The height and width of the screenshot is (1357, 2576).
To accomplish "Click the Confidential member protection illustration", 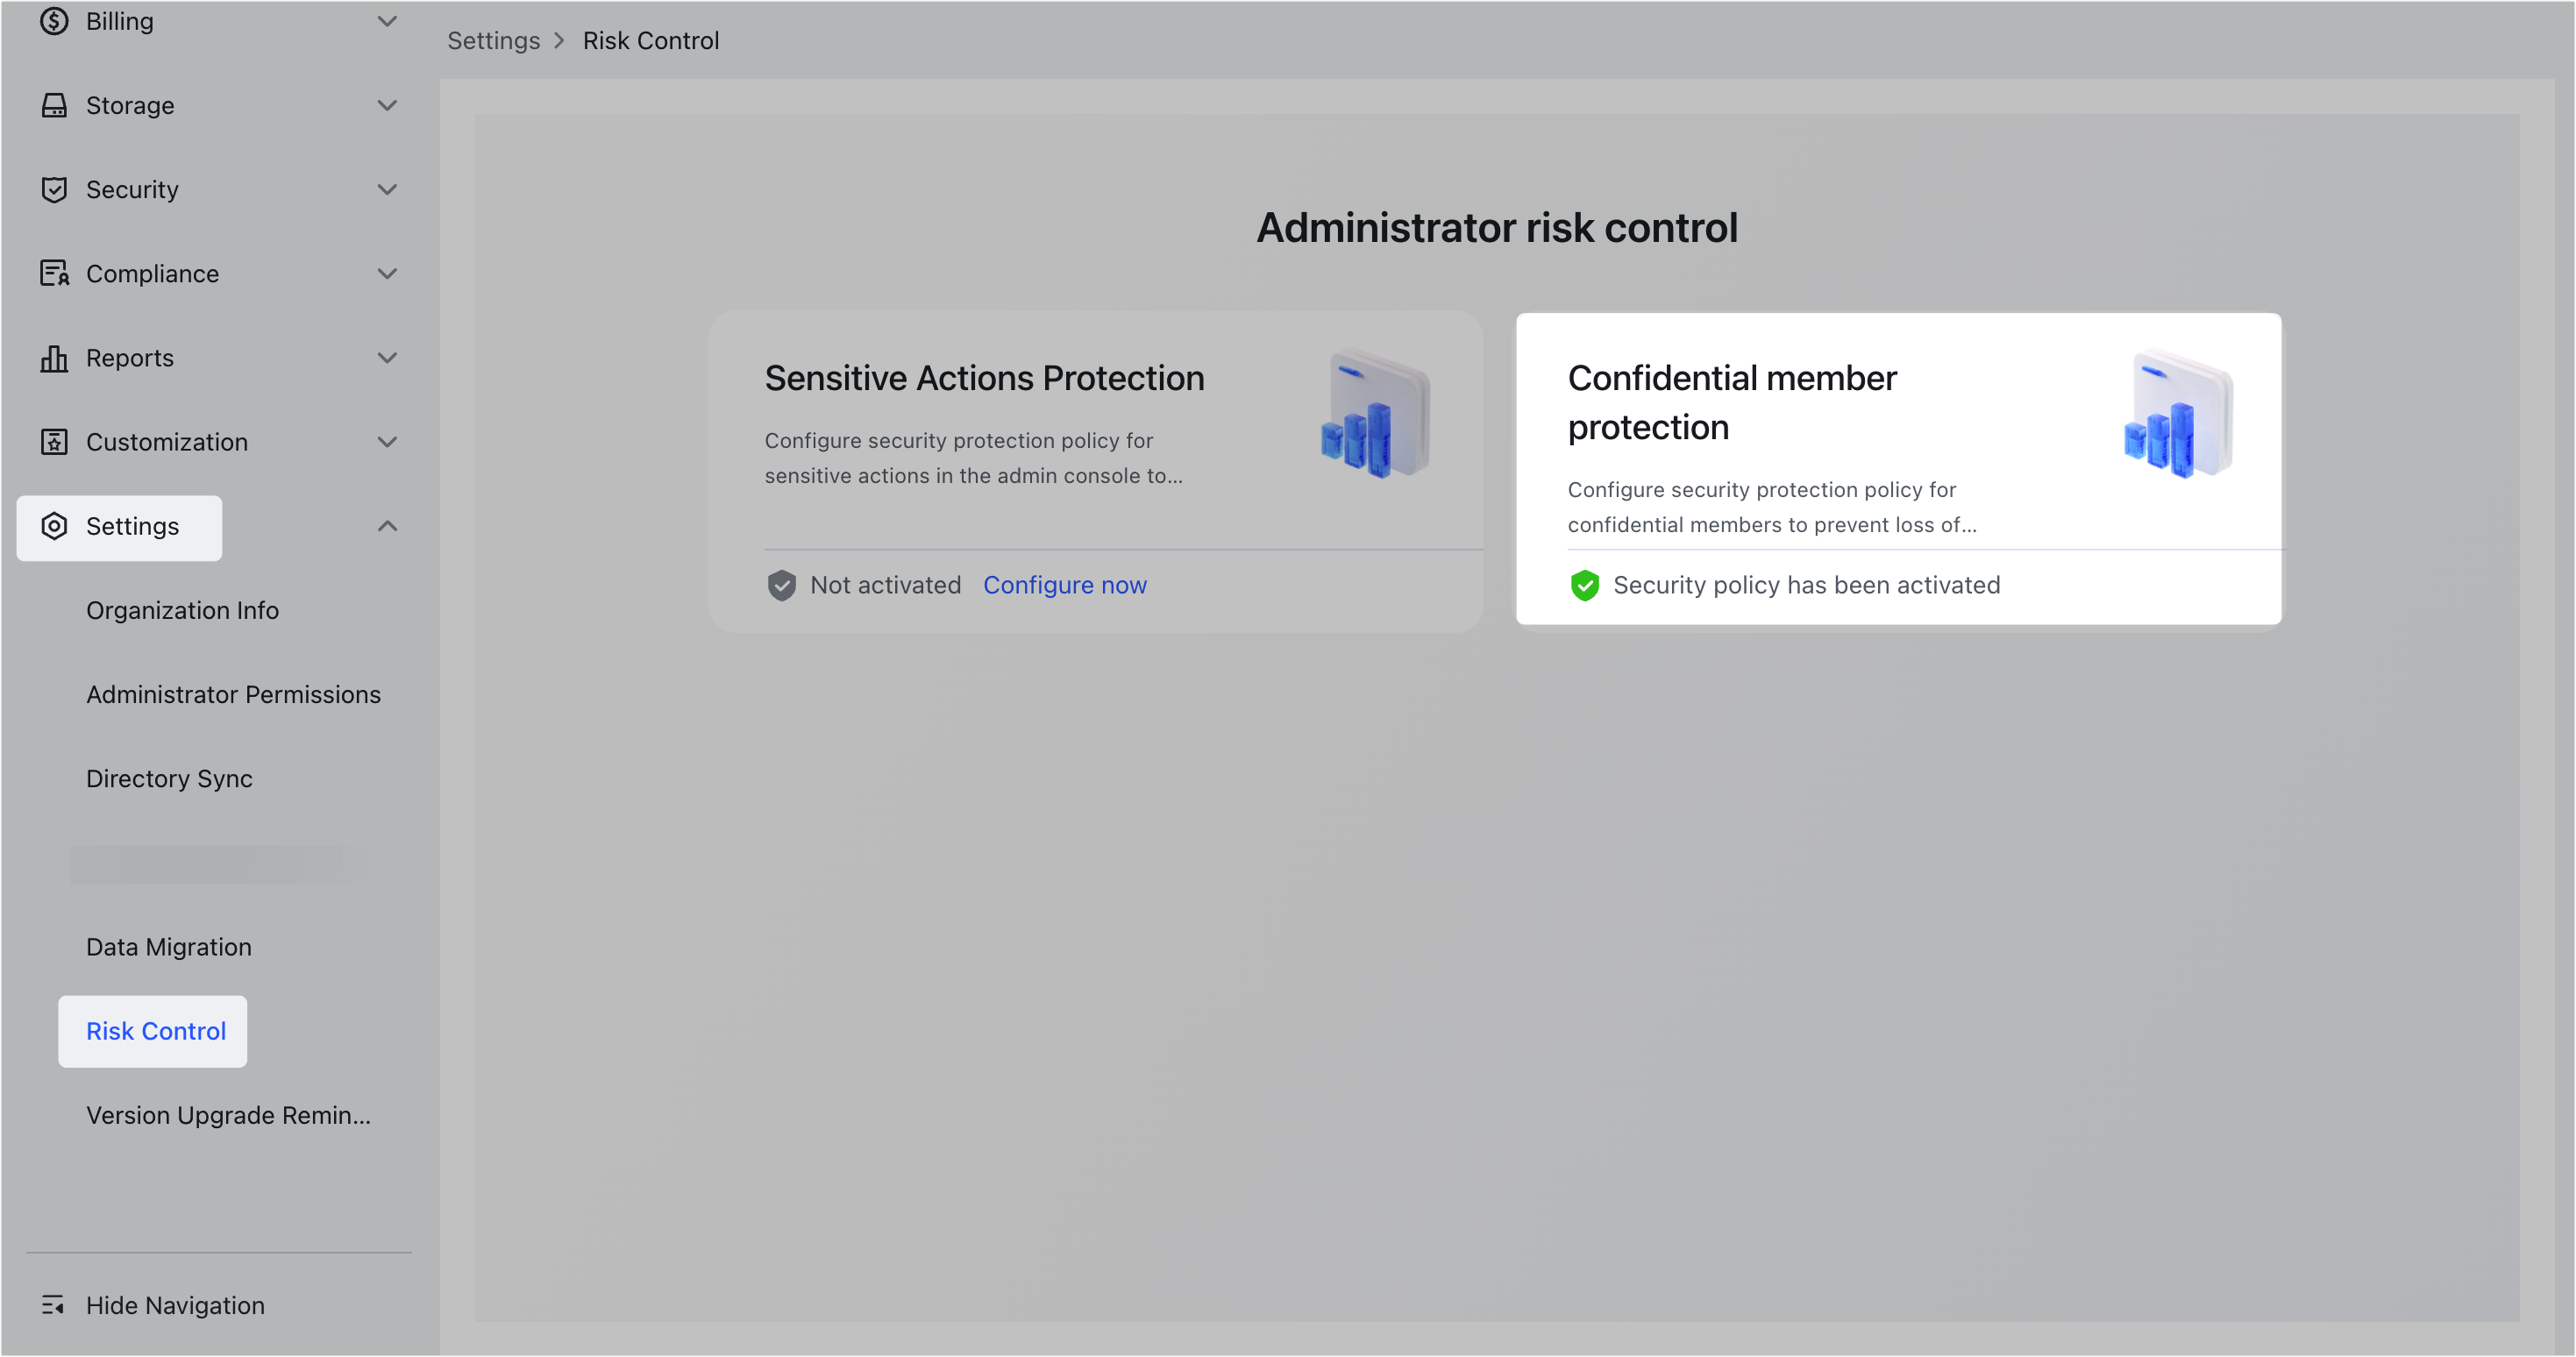I will 2179,414.
